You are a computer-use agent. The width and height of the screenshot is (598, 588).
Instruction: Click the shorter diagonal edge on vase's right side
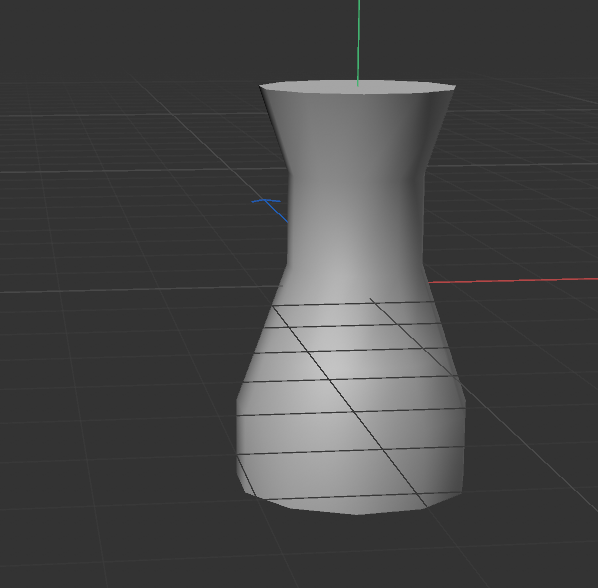pos(414,337)
